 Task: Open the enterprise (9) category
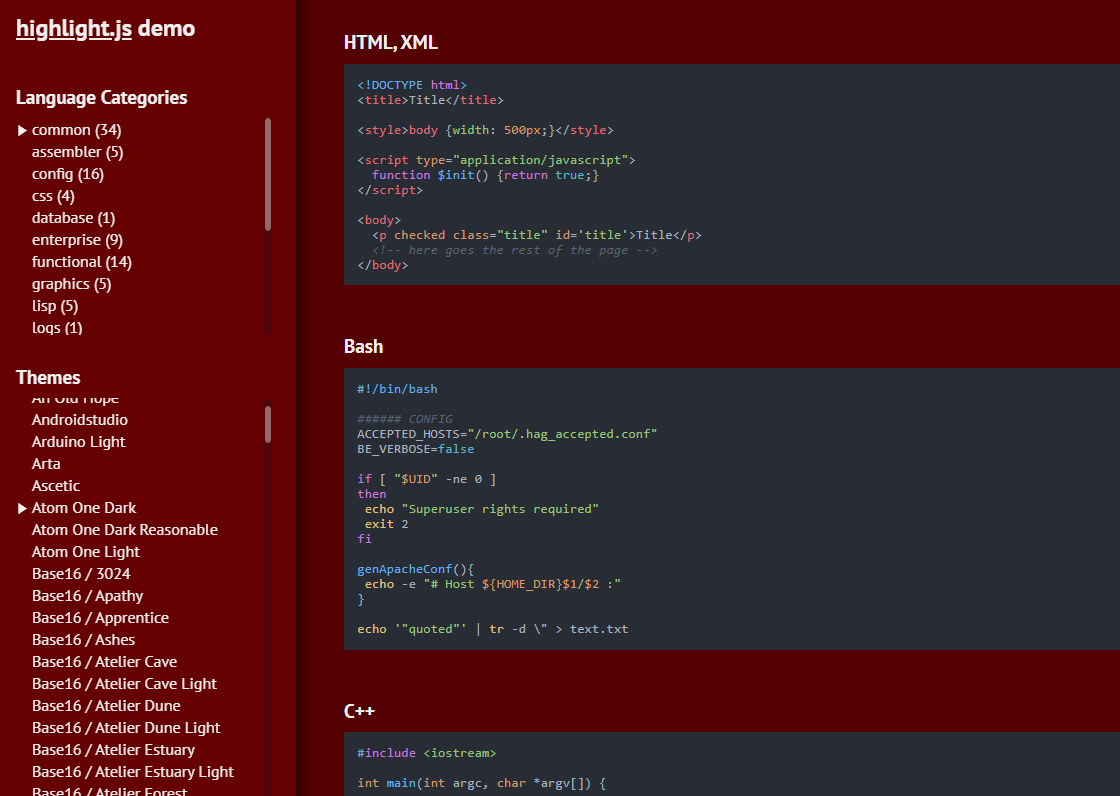tap(77, 240)
